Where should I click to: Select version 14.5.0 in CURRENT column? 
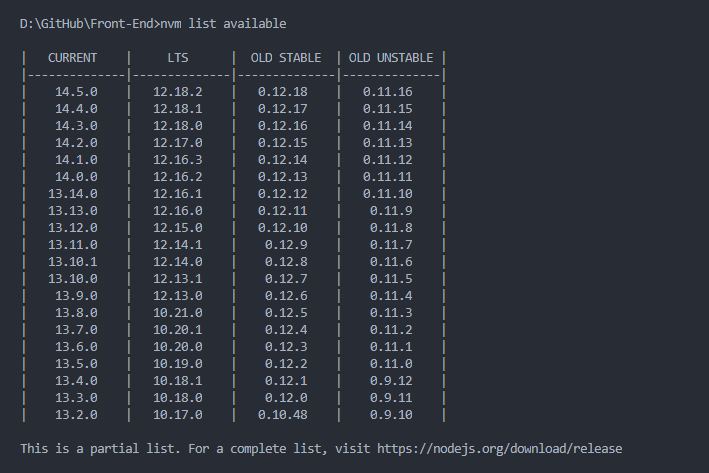coord(76,92)
